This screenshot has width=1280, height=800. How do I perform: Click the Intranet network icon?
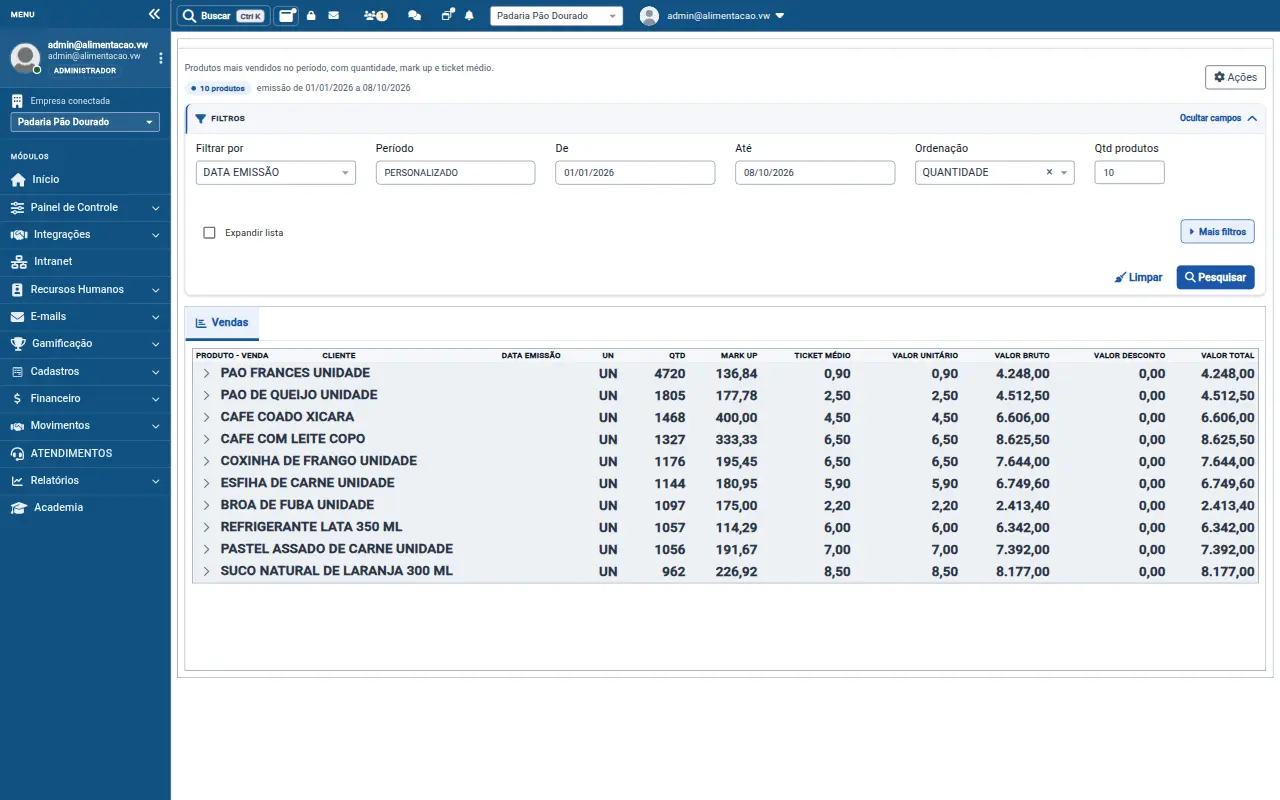[x=18, y=262]
